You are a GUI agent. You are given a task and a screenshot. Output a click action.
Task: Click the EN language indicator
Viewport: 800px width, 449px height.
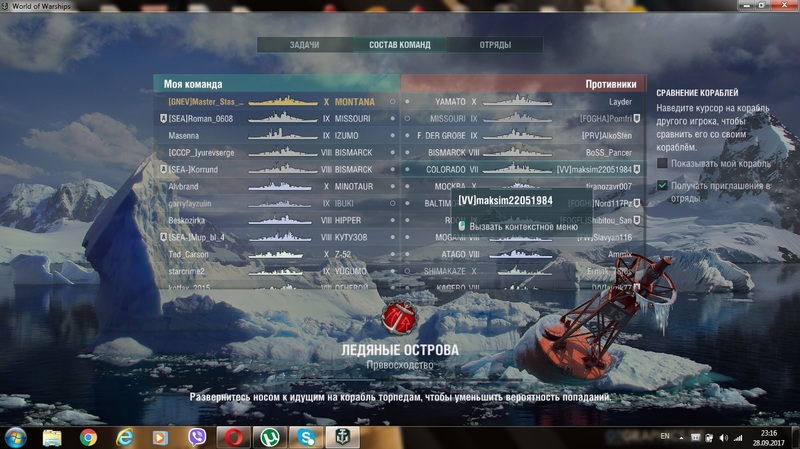pos(665,436)
